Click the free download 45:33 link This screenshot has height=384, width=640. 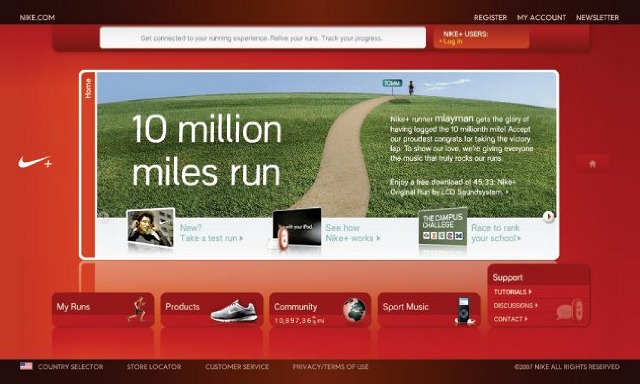tap(453, 187)
